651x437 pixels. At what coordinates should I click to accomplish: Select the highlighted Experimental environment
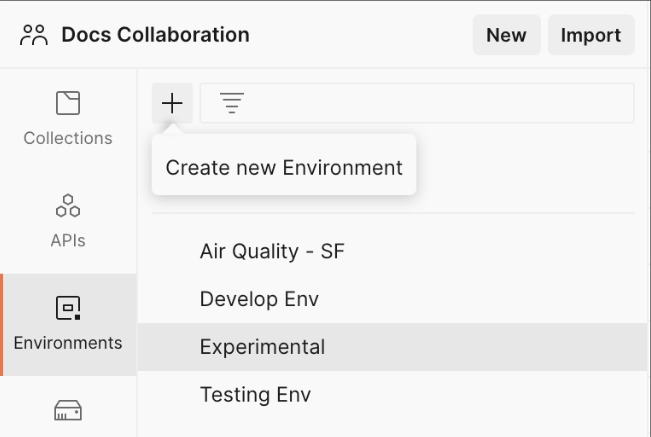pos(262,347)
